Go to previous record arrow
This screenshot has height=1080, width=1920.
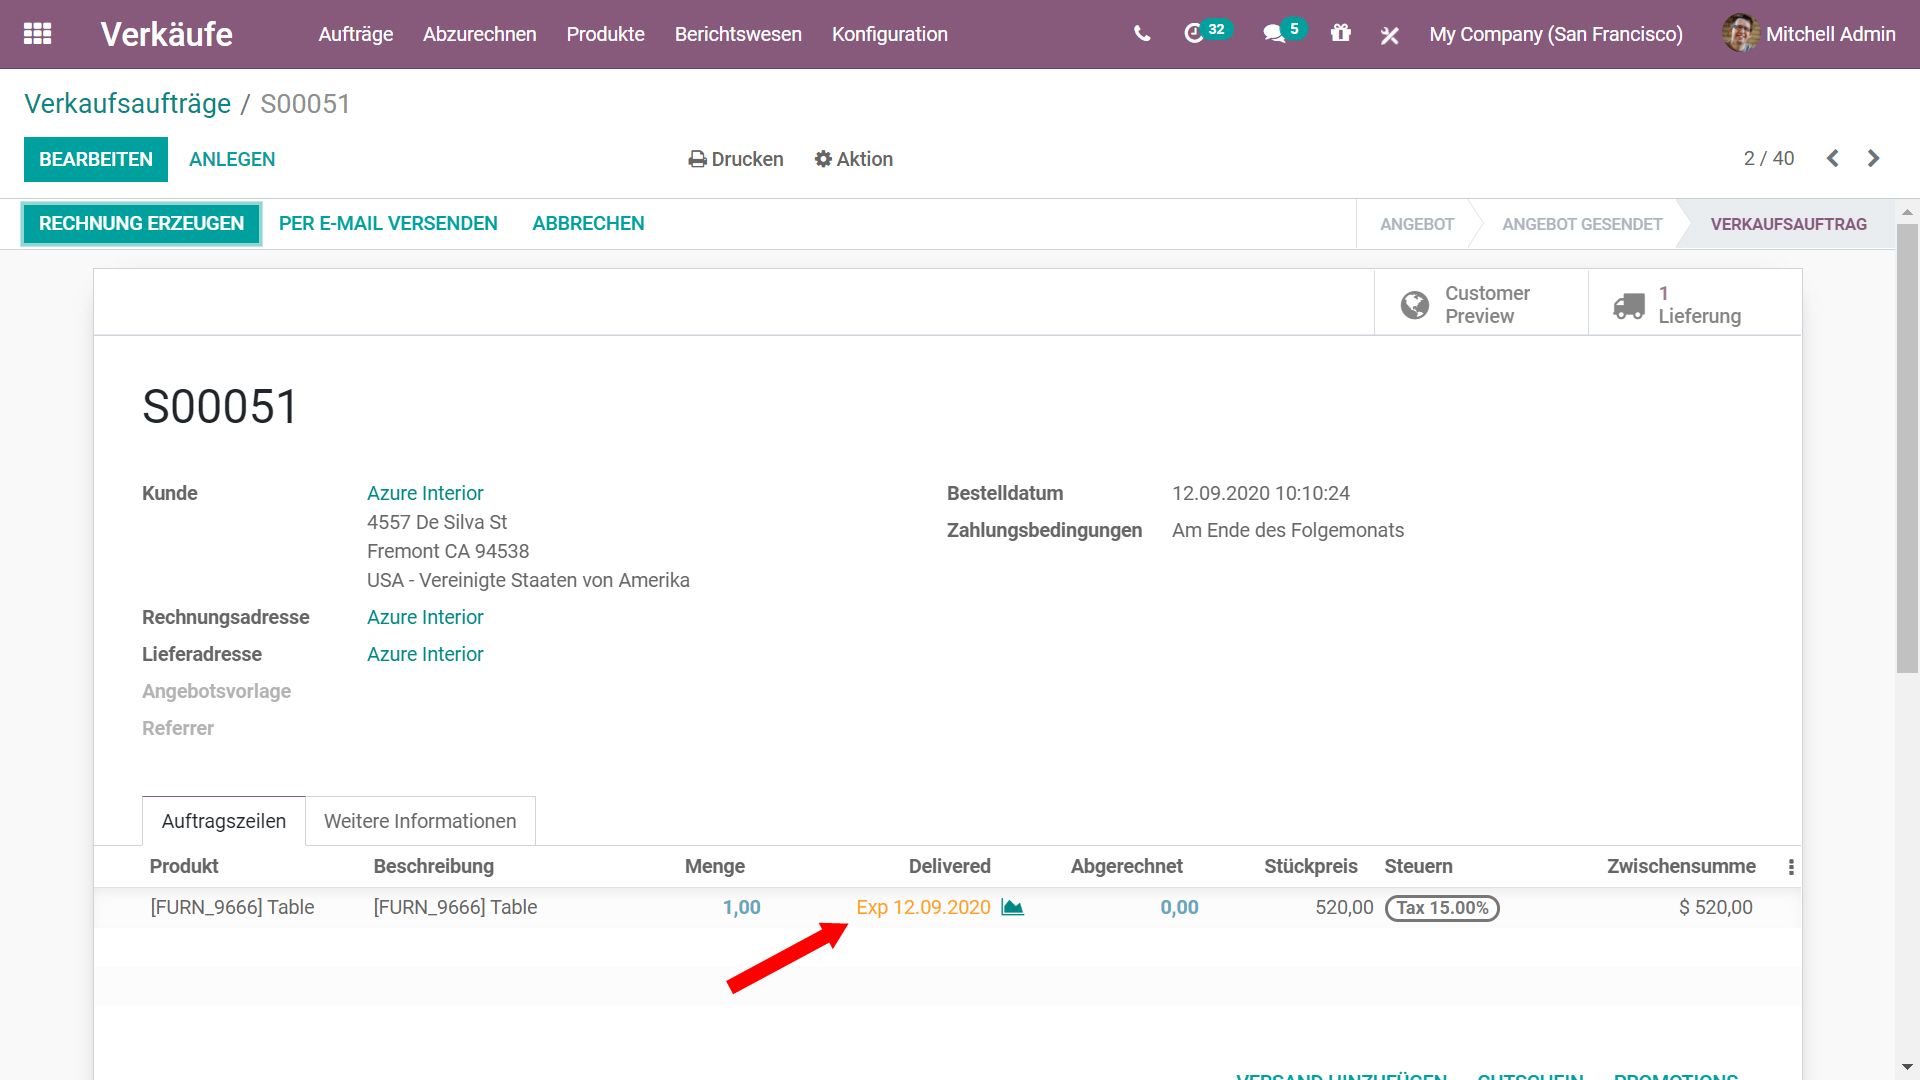coord(1832,158)
